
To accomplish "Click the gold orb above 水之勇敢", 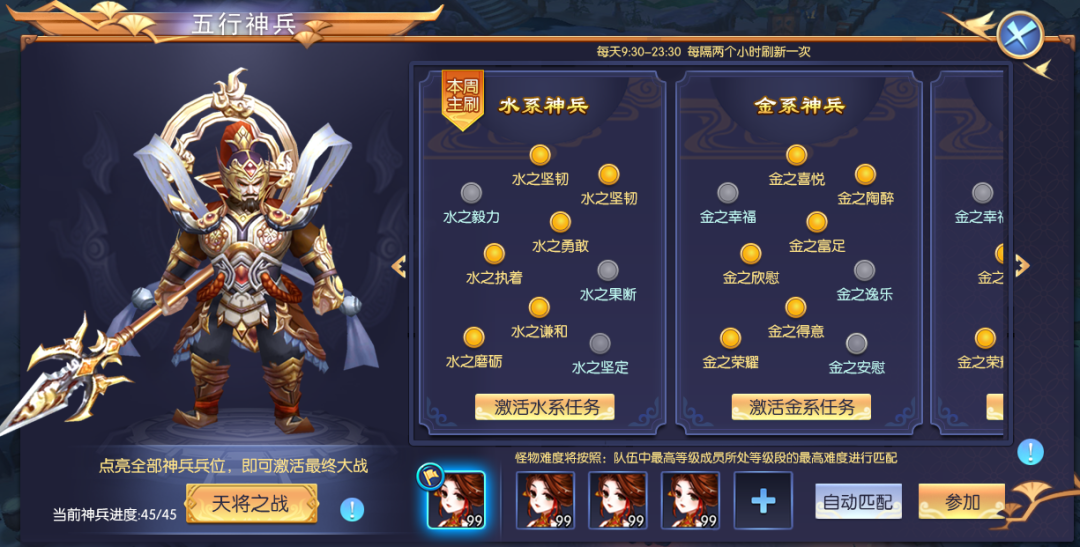I will tap(560, 222).
